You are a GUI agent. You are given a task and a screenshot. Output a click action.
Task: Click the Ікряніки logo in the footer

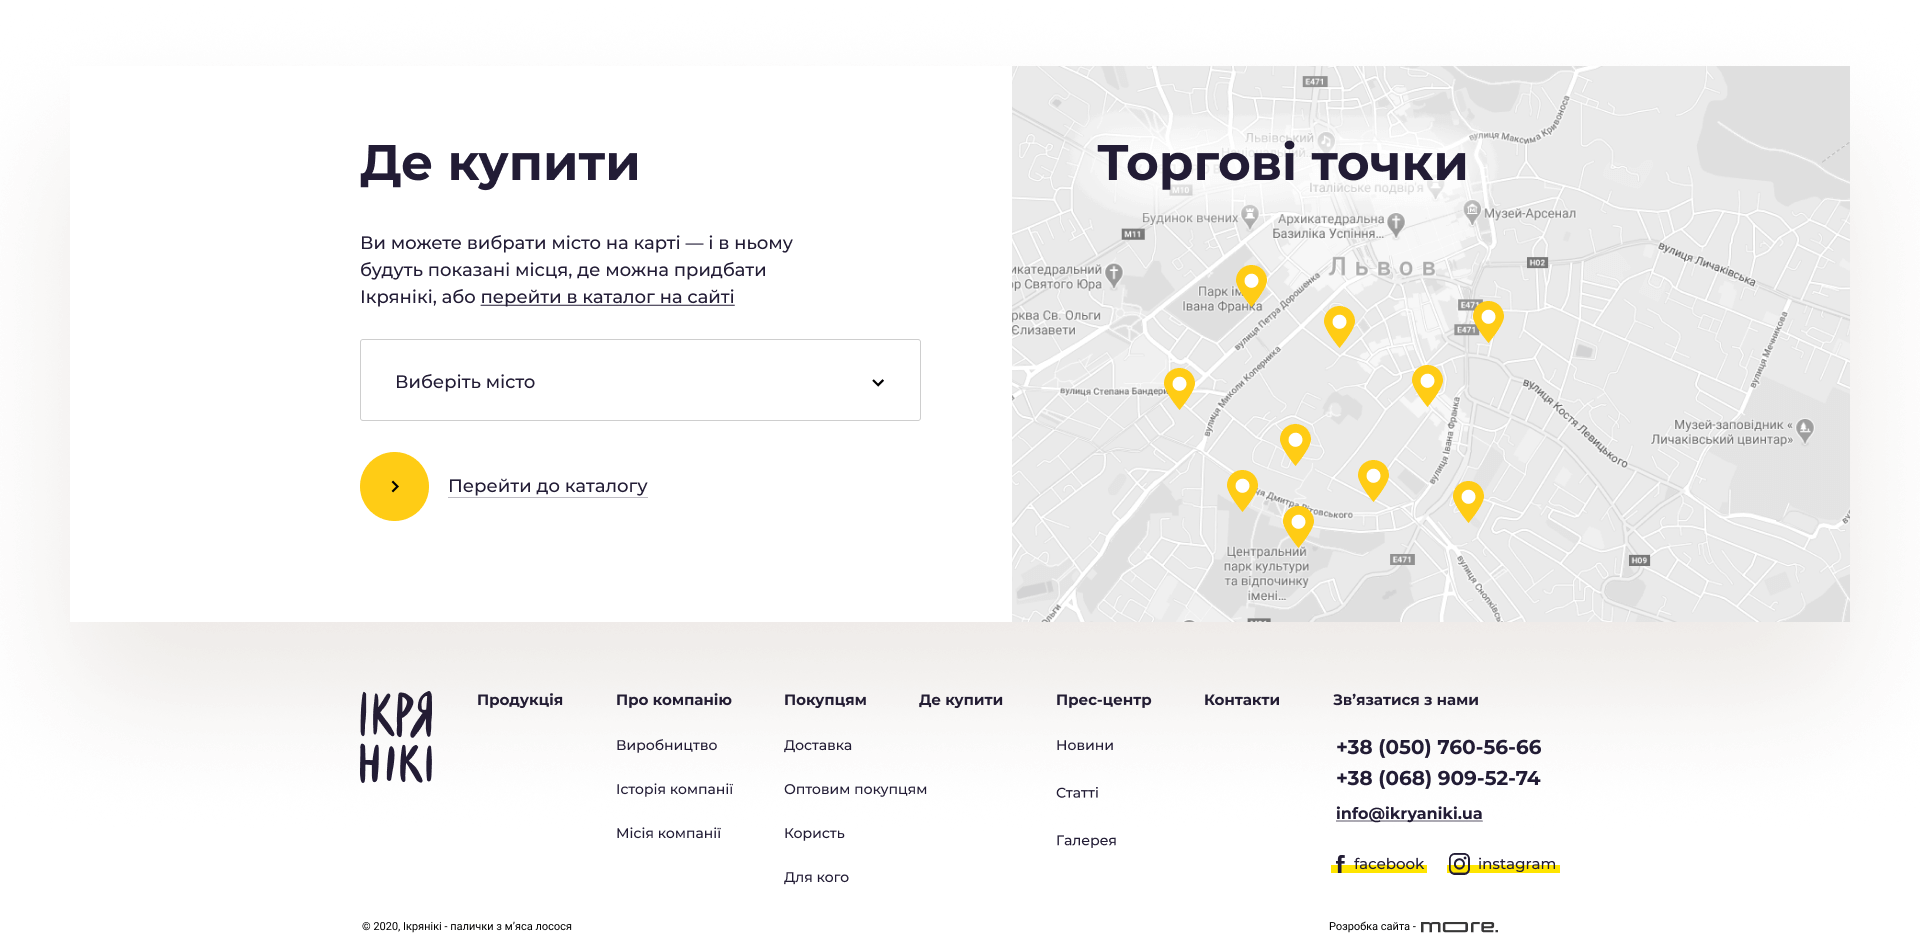(396, 737)
